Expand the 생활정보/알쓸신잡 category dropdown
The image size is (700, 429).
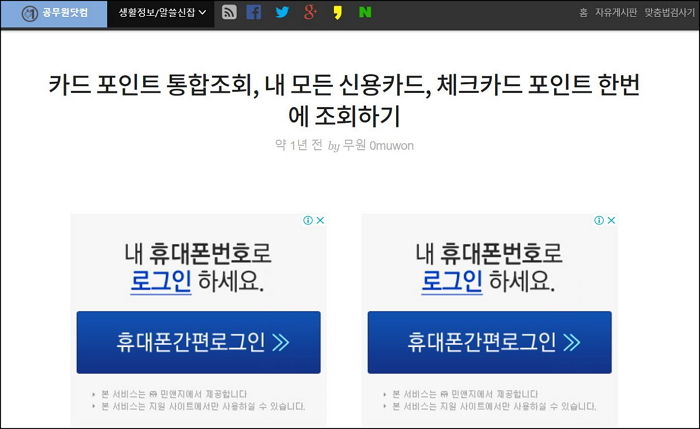point(162,13)
